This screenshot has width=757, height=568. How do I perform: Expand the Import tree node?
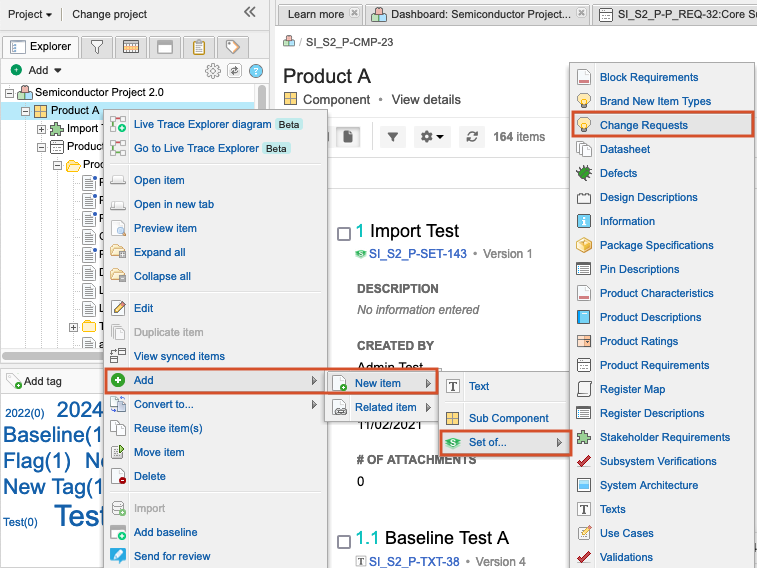click(42, 129)
